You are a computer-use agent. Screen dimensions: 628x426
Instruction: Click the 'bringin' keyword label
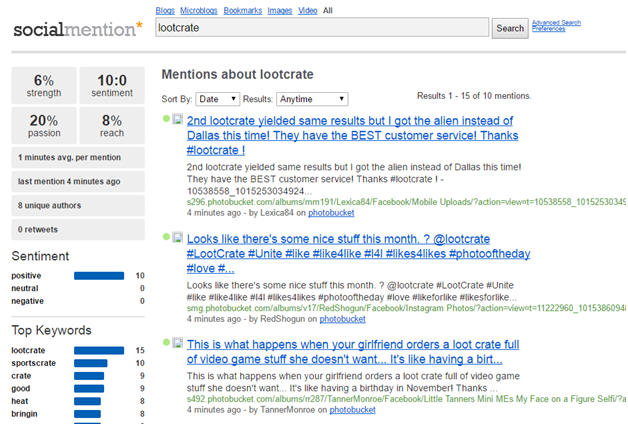24,414
